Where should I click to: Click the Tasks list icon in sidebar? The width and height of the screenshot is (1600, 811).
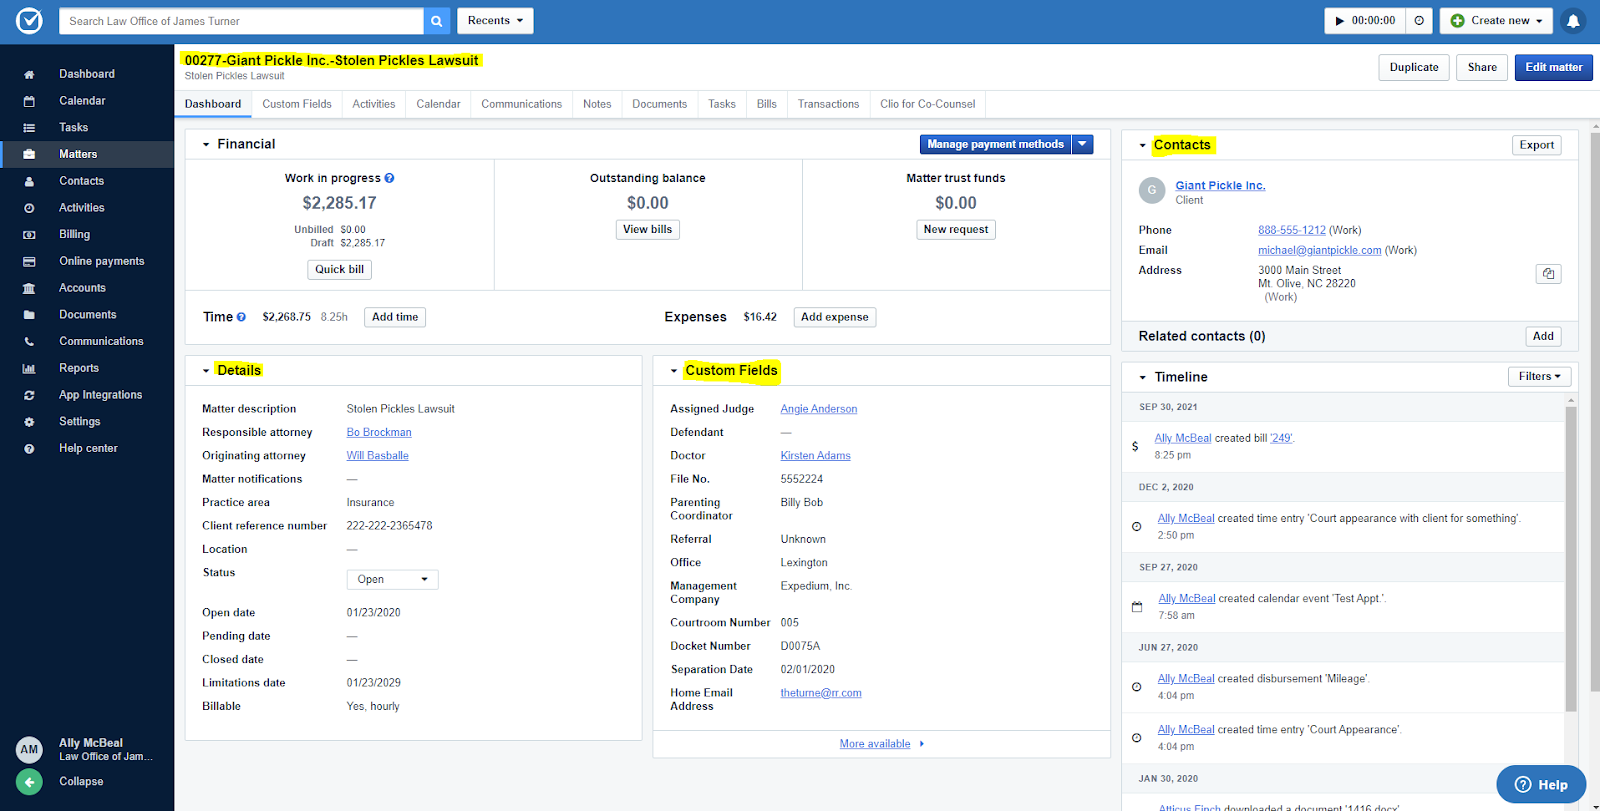pos(29,128)
